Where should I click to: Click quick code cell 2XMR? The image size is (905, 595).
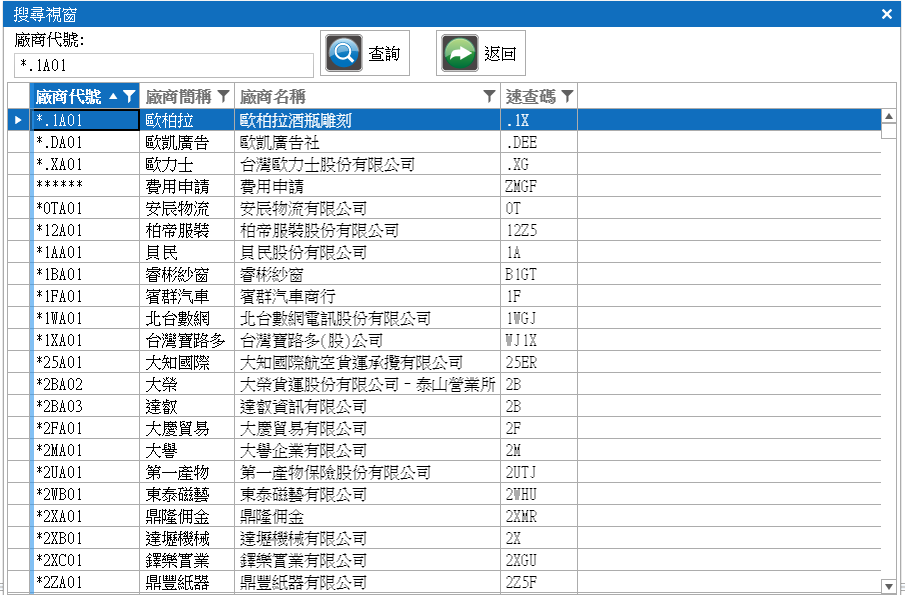[x=539, y=515]
